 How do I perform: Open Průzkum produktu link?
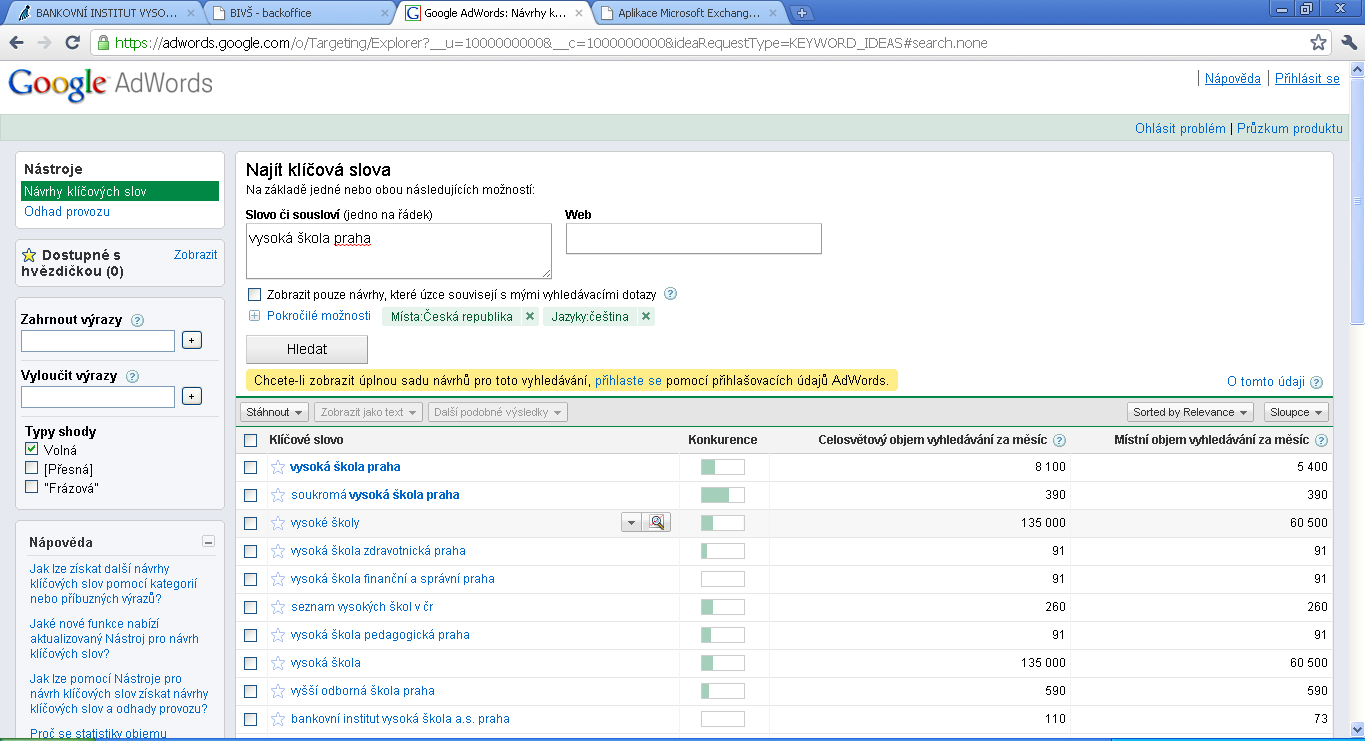pyautogui.click(x=1290, y=129)
